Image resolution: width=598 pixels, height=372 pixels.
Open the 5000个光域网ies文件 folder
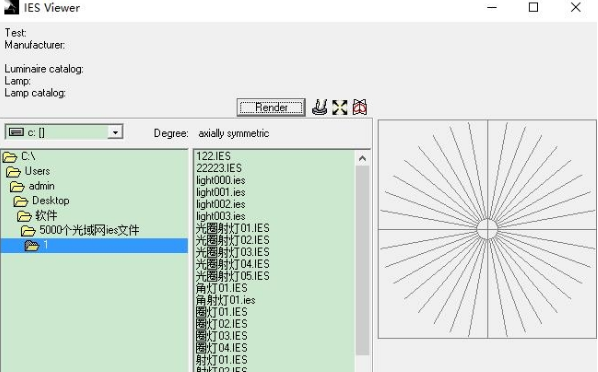(80, 230)
